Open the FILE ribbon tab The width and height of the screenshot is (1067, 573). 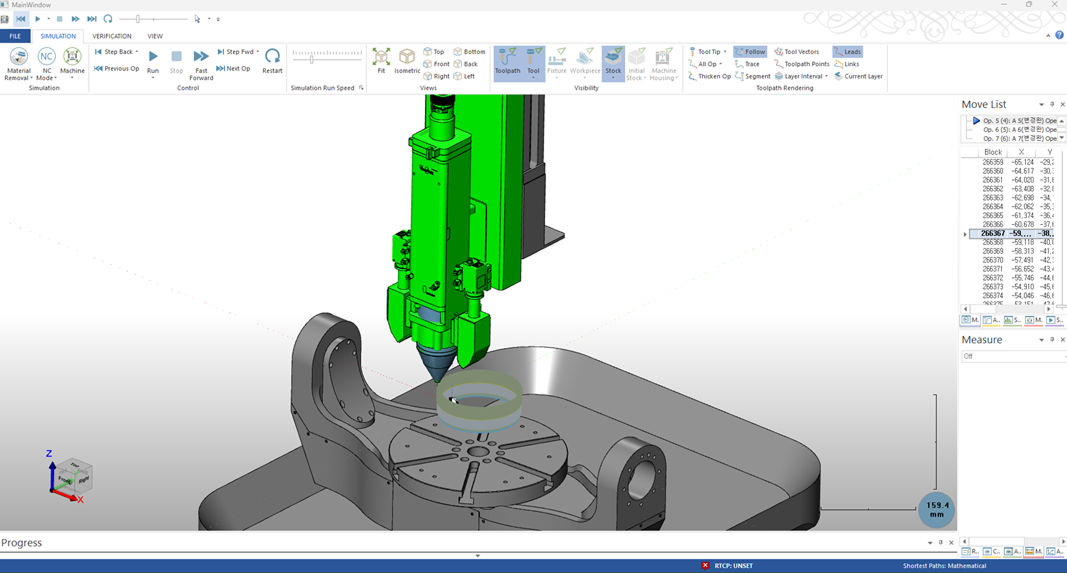(15, 36)
